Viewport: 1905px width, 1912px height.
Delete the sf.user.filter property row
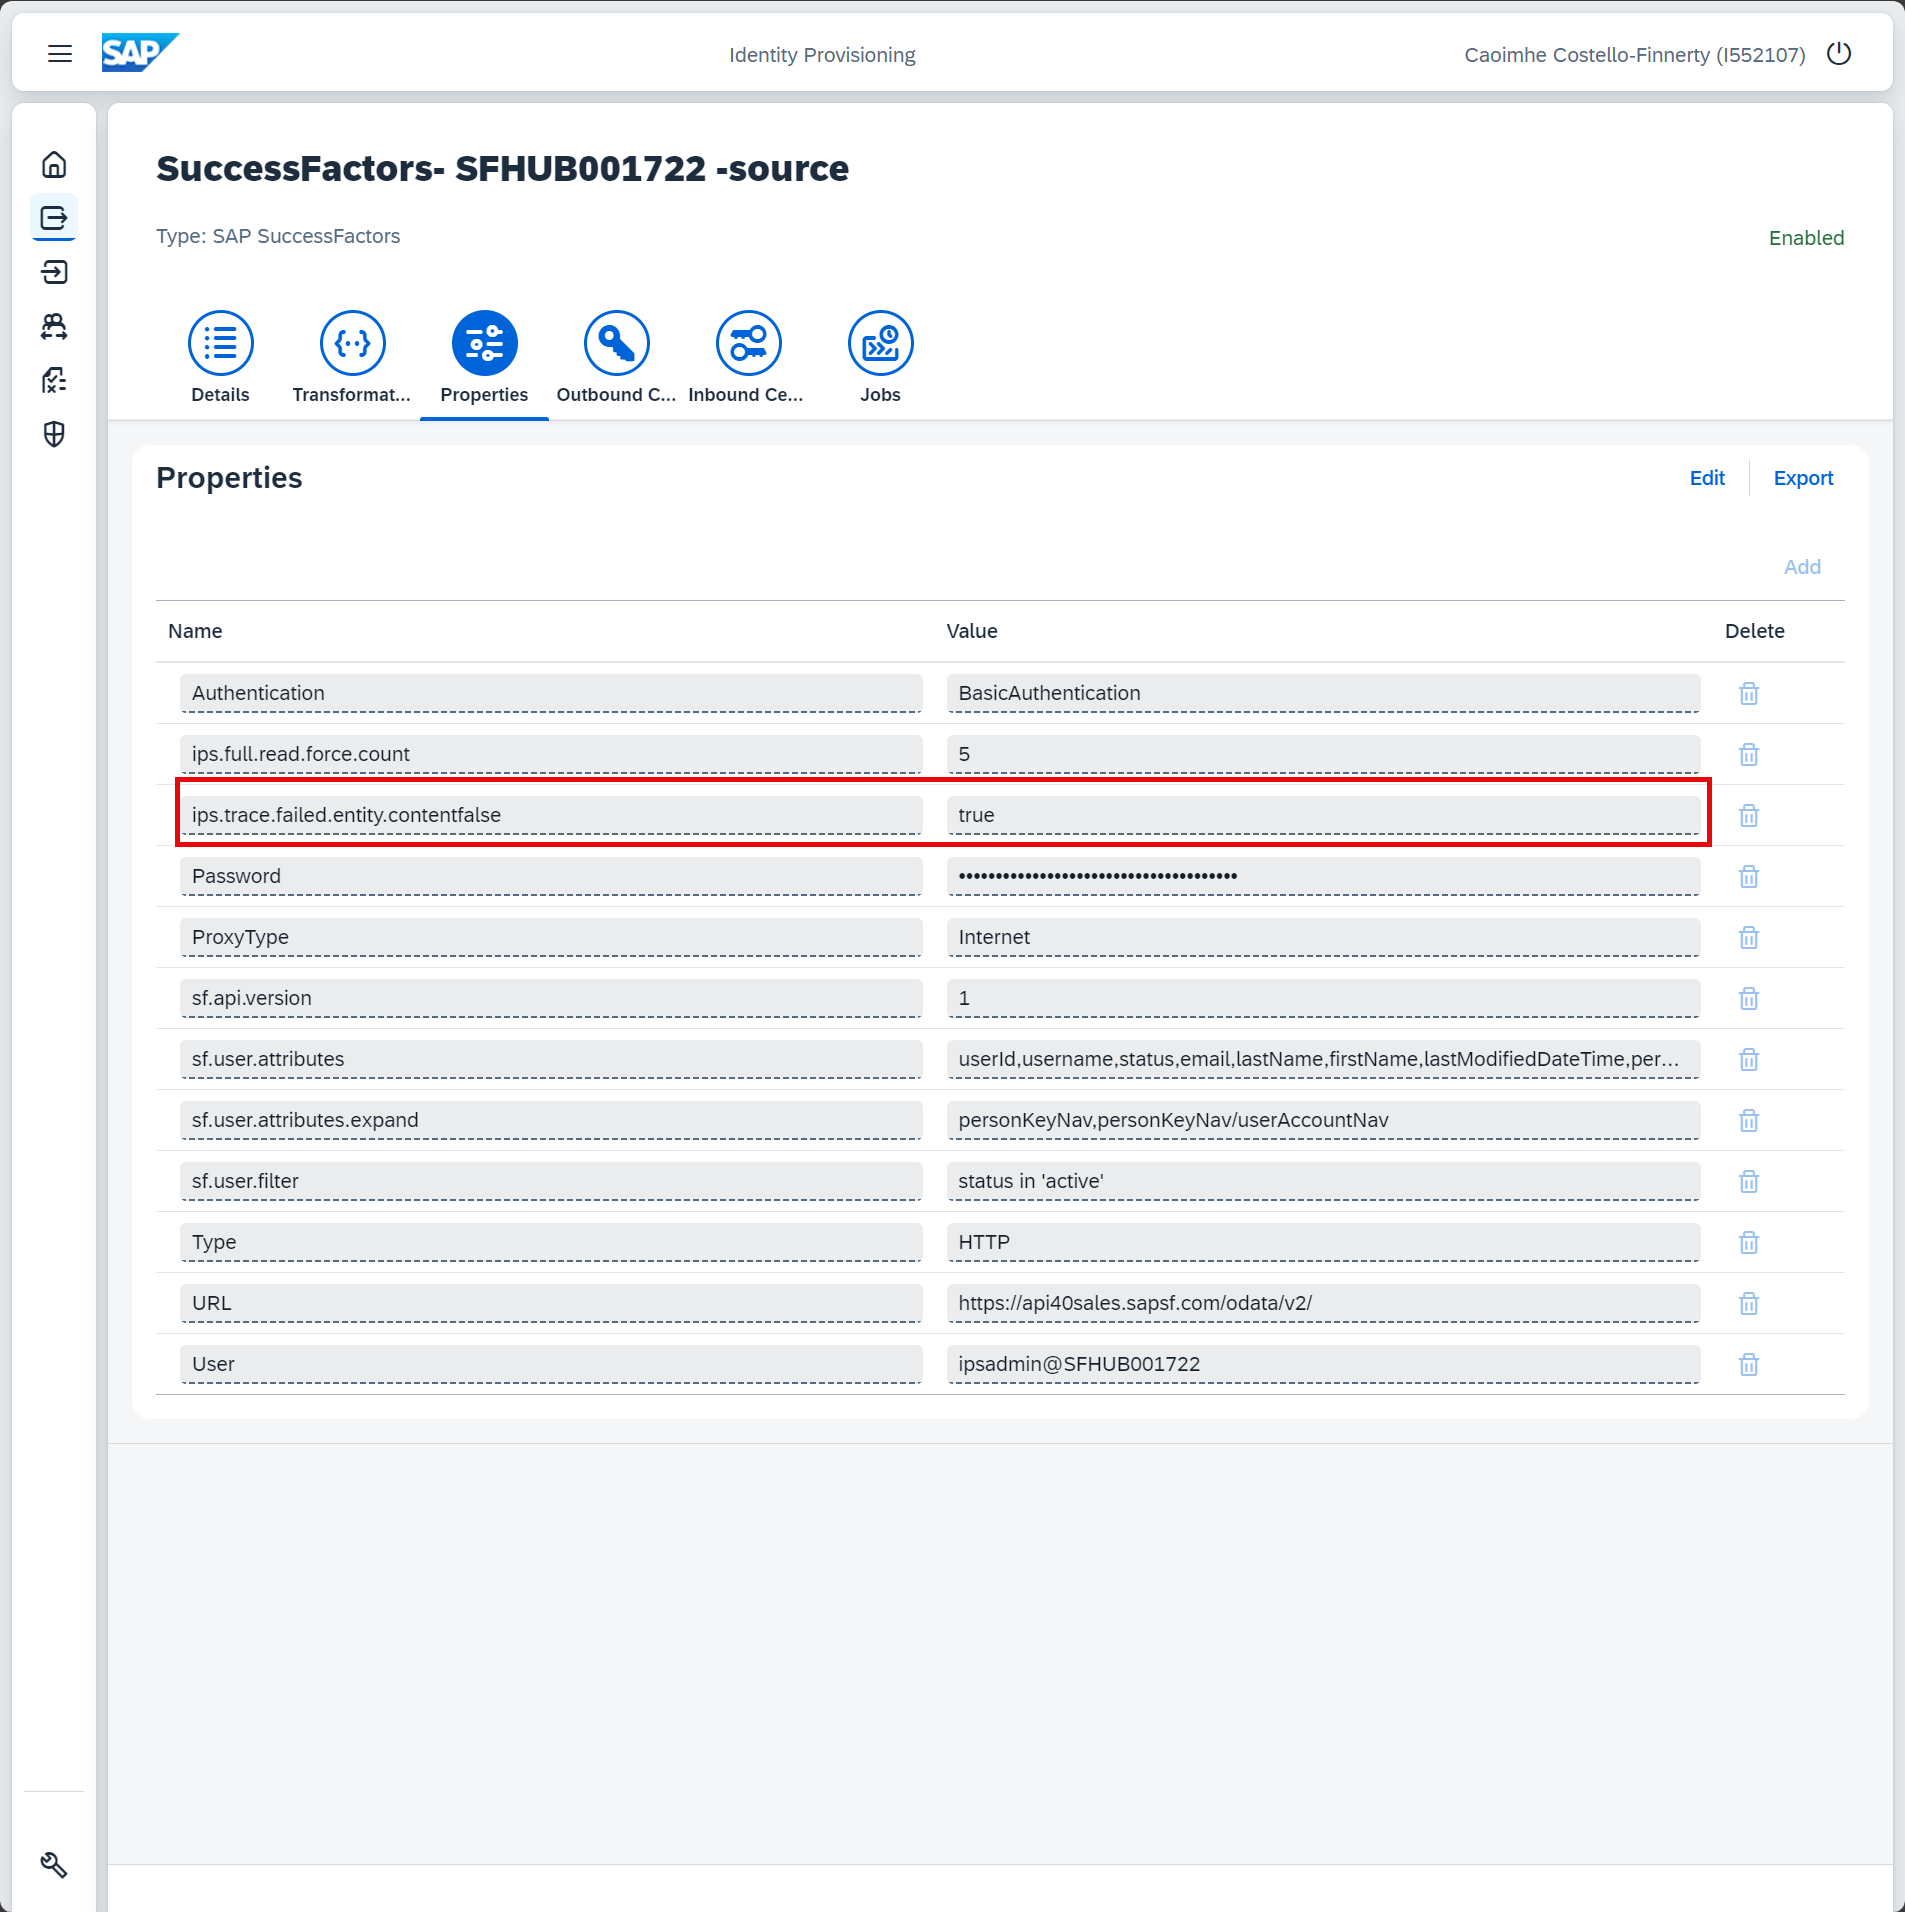pyautogui.click(x=1748, y=1181)
